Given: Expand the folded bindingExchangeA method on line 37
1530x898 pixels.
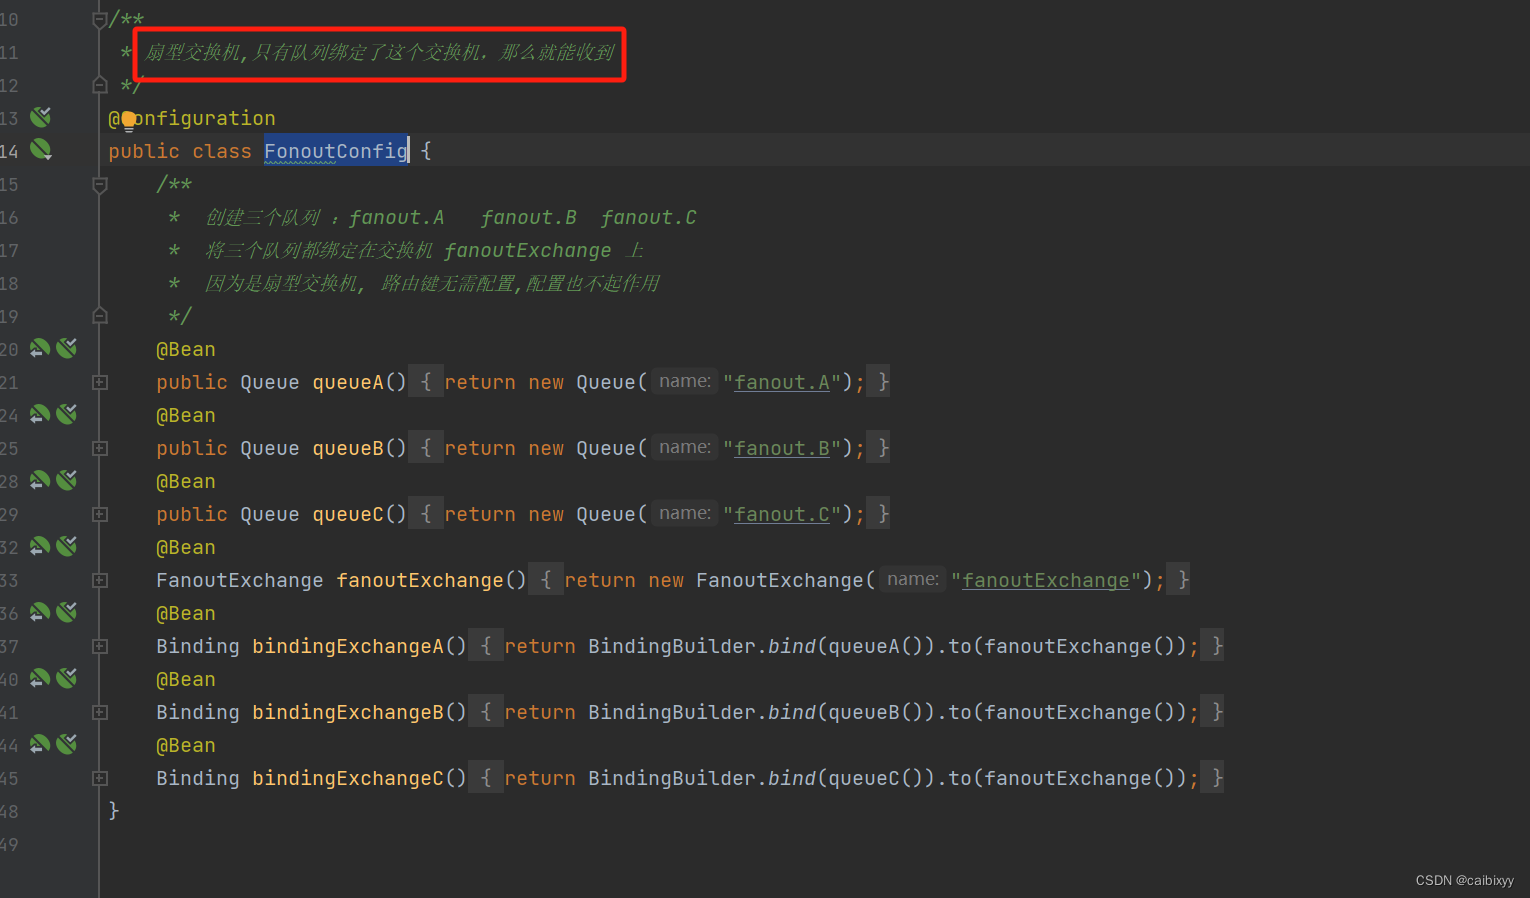Looking at the screenshot, I should (x=100, y=646).
